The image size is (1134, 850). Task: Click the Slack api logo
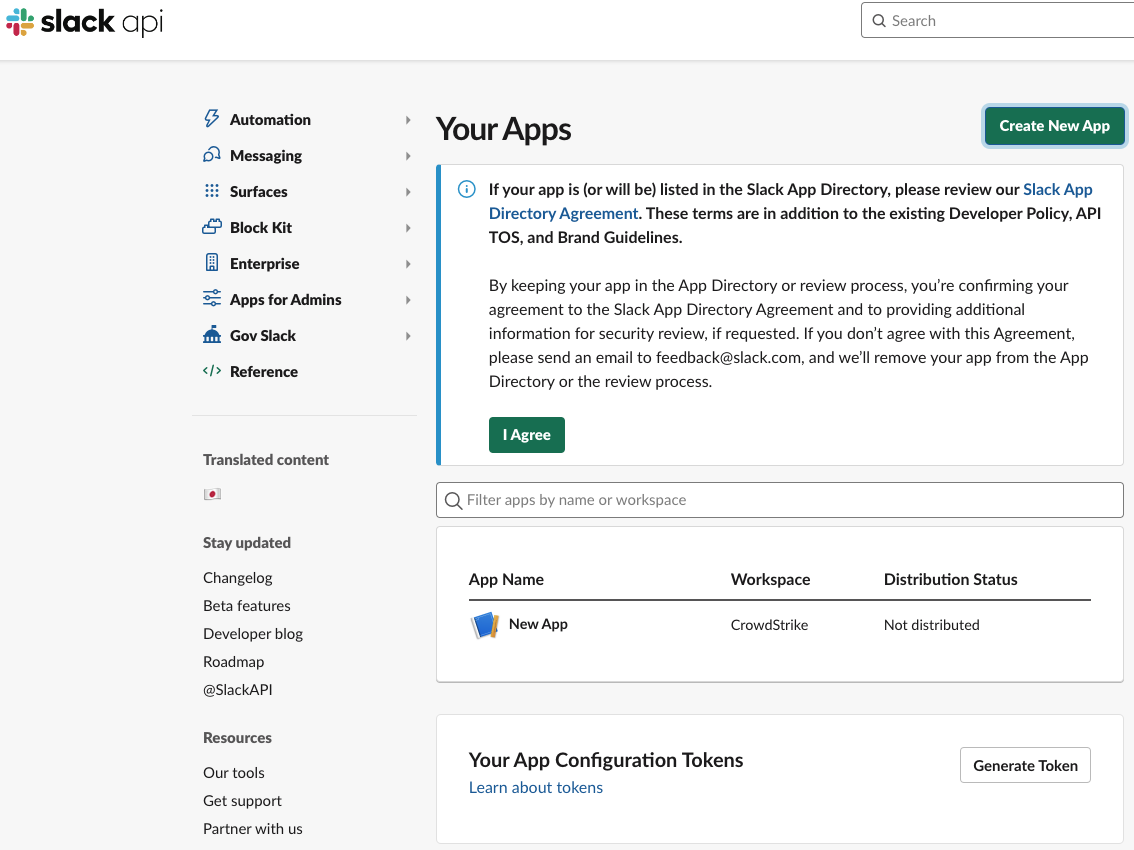click(x=83, y=21)
